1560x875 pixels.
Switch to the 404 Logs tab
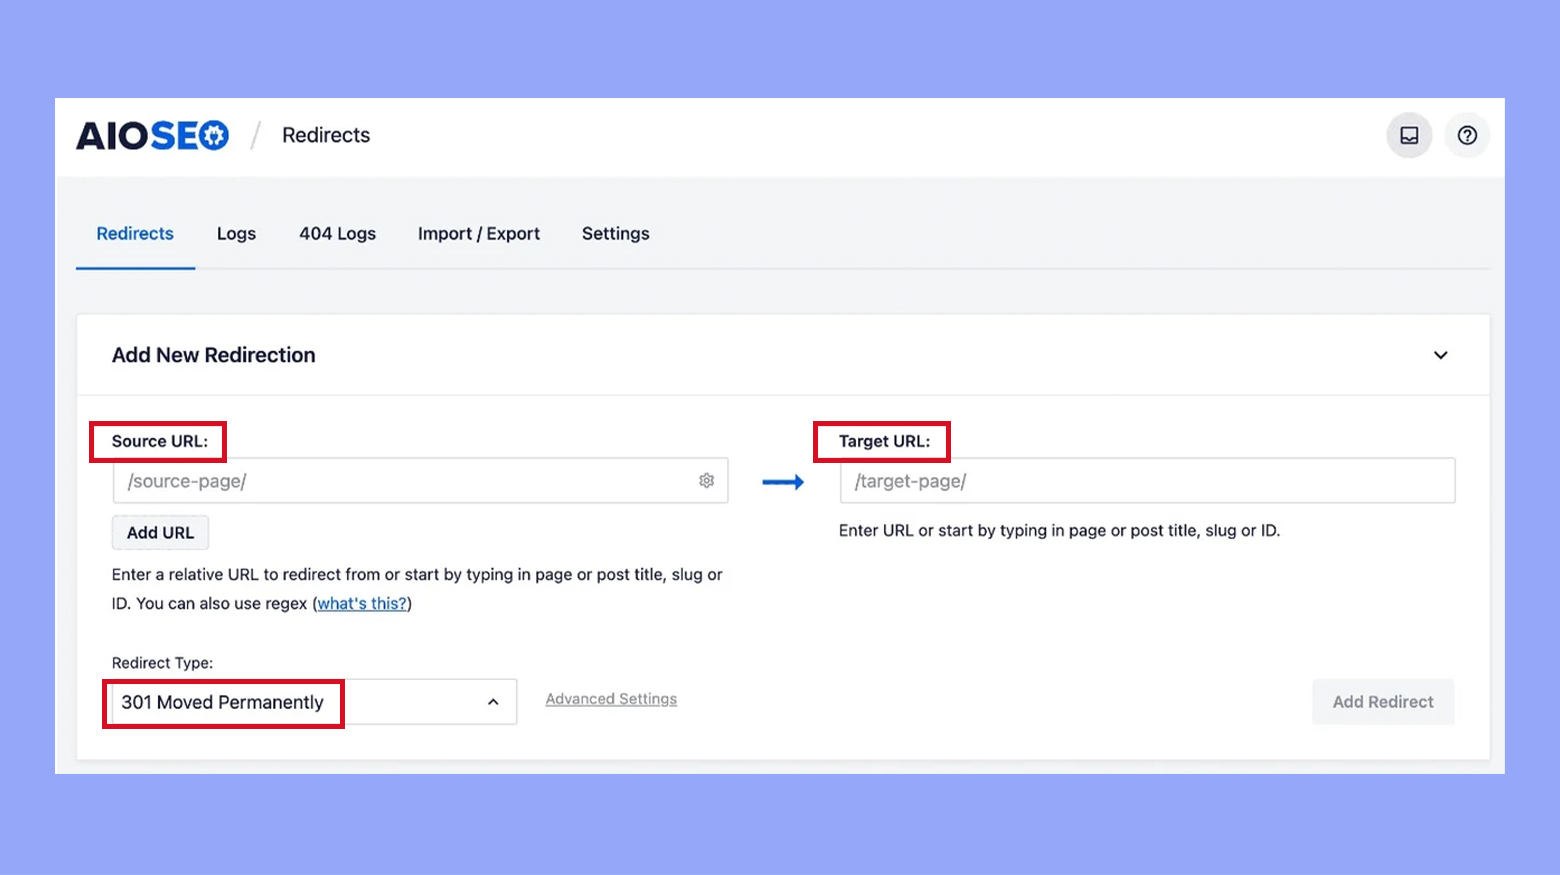coord(337,233)
